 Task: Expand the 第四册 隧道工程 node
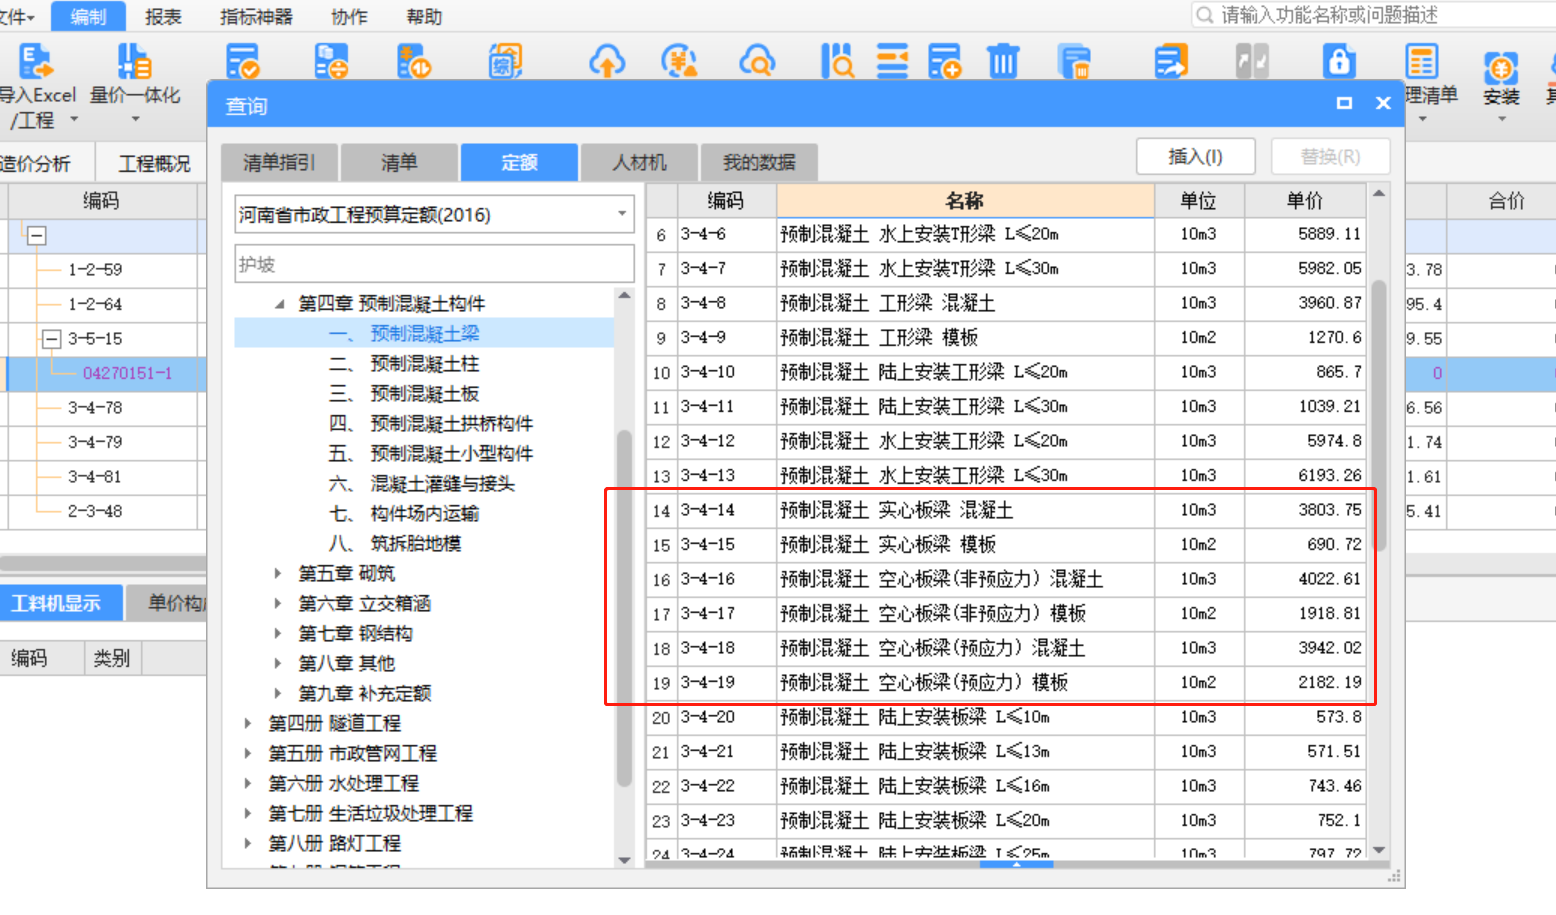pyautogui.click(x=248, y=723)
